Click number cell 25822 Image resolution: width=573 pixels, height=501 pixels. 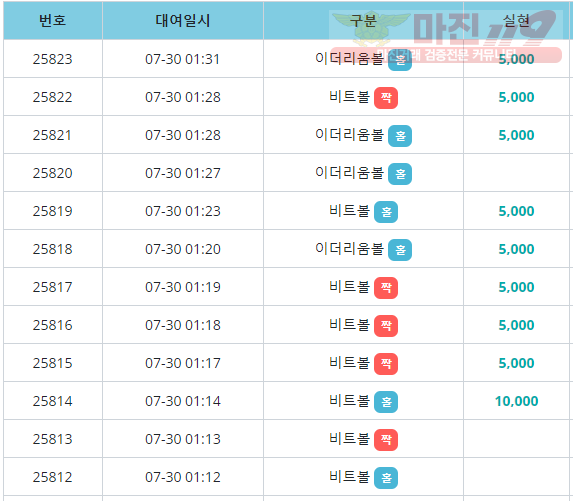[x=53, y=97]
